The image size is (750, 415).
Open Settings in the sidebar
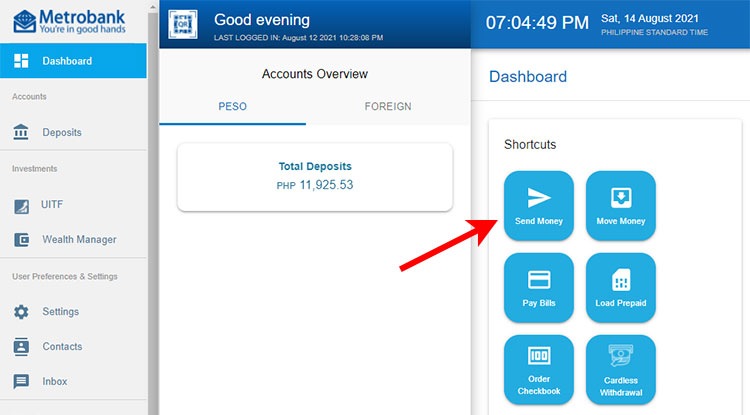tap(60, 312)
